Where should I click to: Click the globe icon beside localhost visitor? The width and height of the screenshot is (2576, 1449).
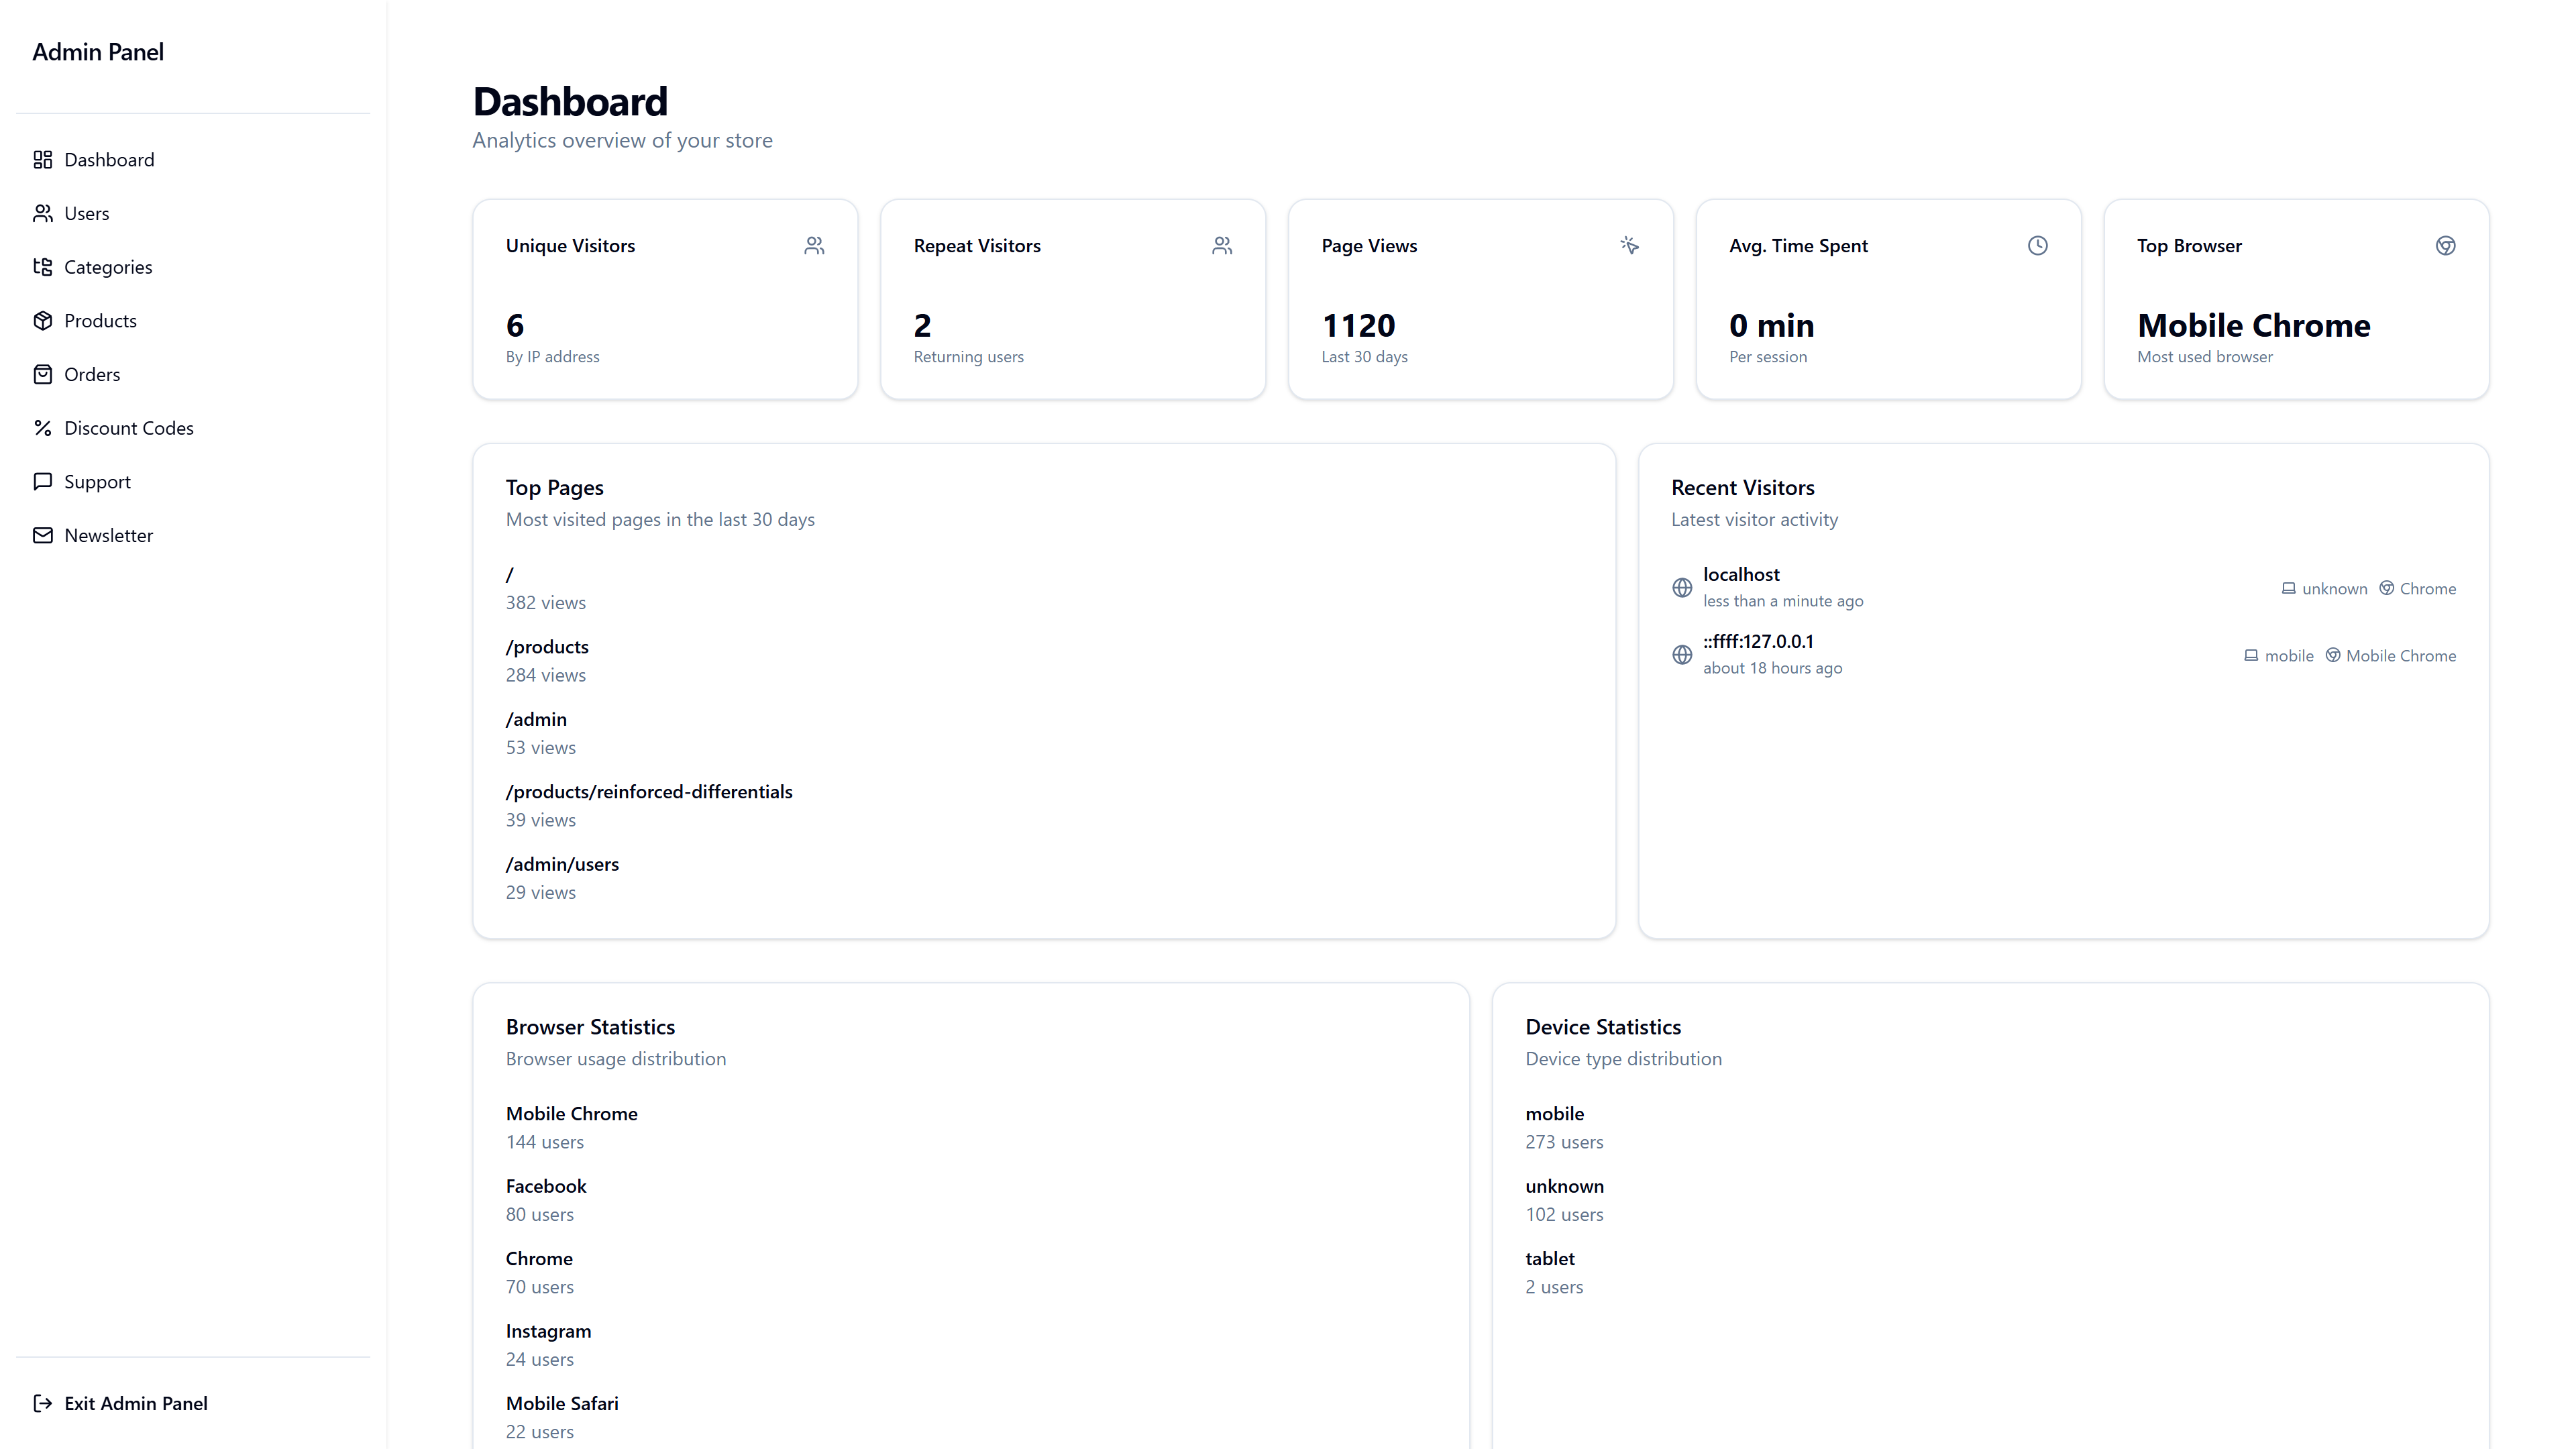click(x=1682, y=588)
